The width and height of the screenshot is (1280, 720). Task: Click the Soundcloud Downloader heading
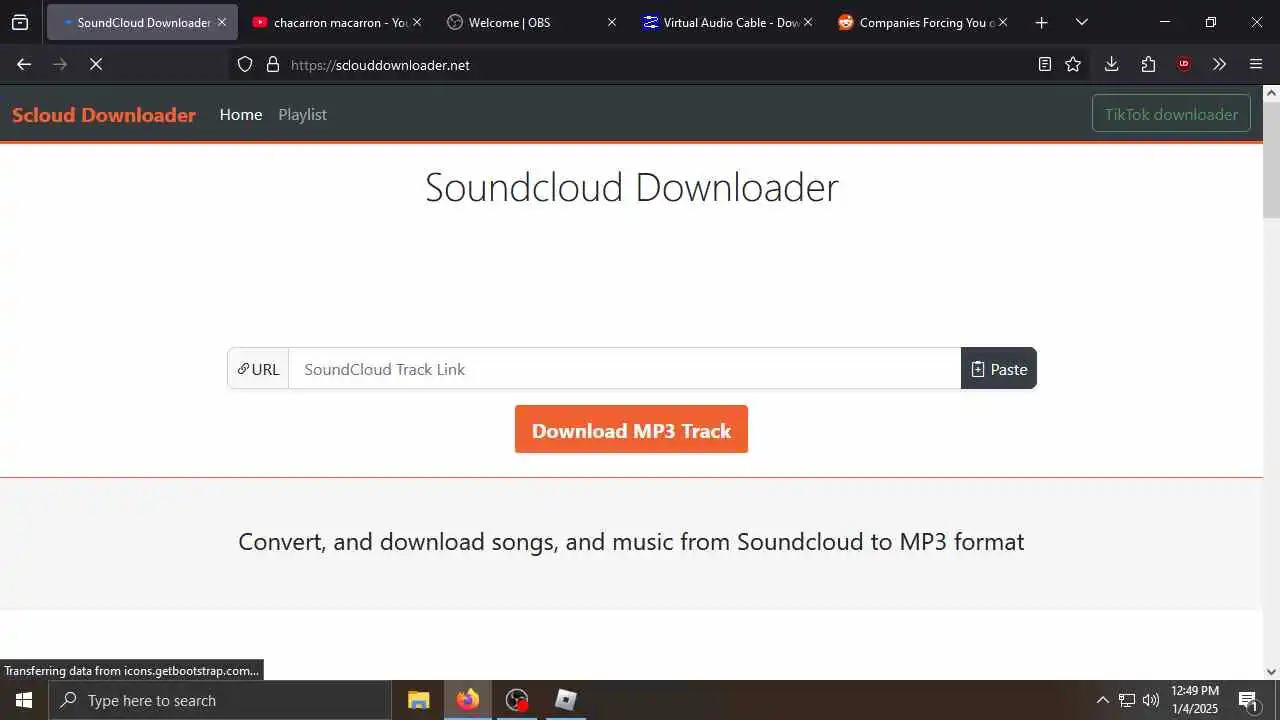pyautogui.click(x=631, y=187)
